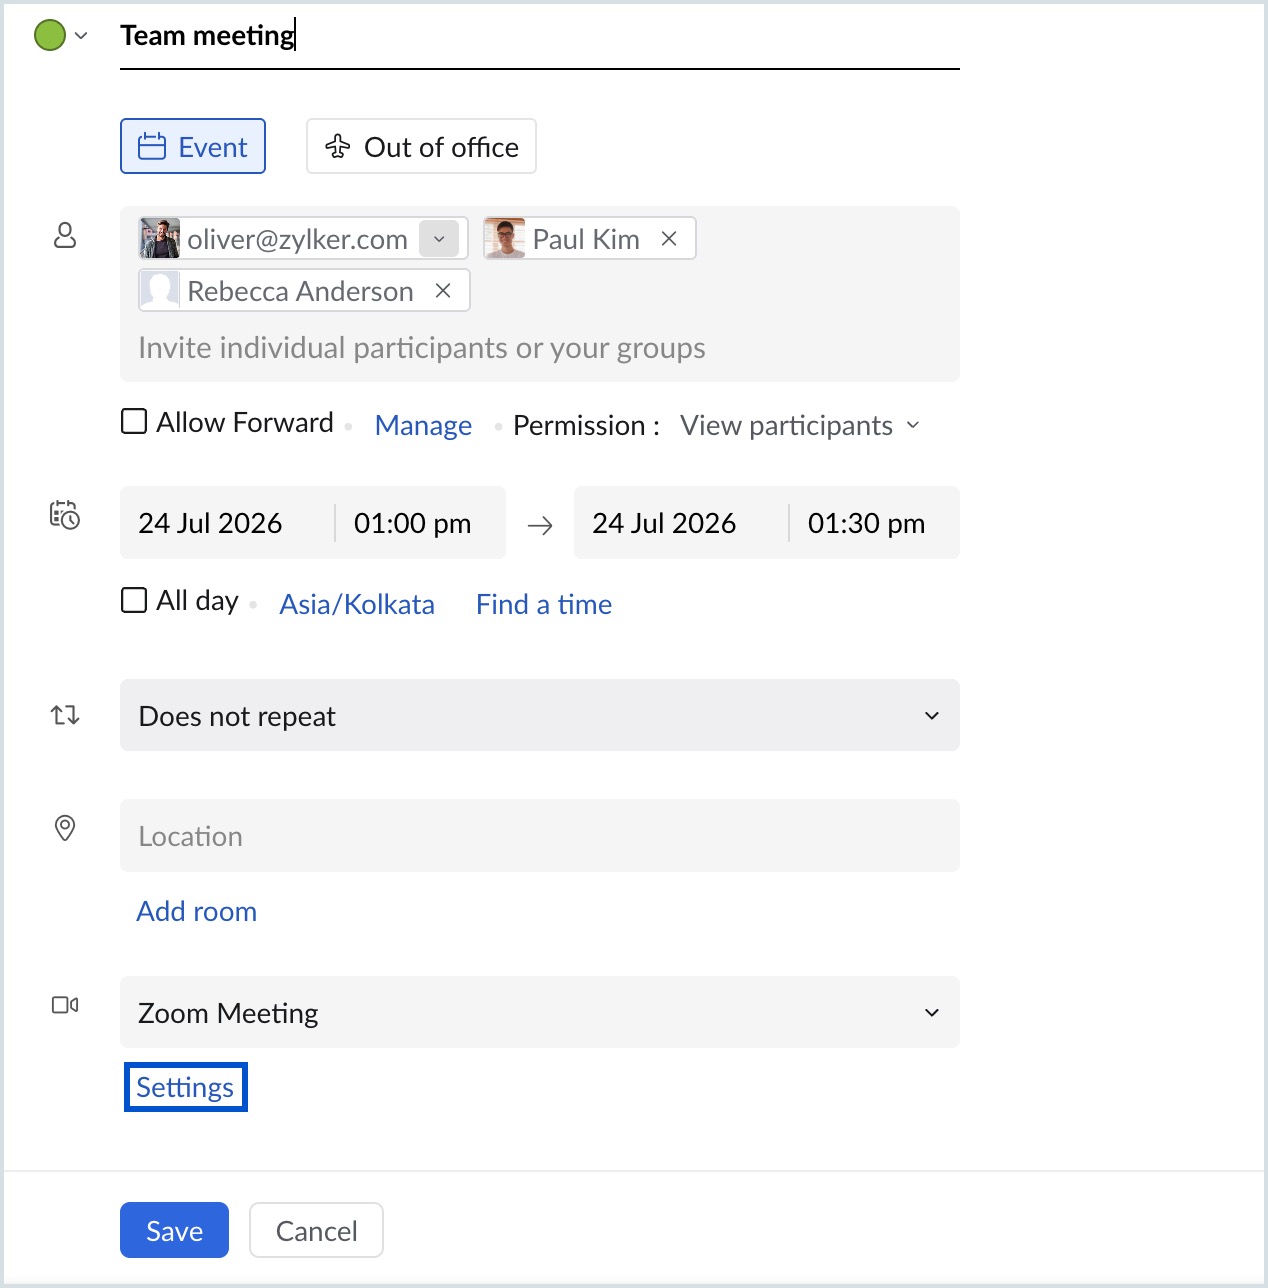Screen dimensions: 1268x1288
Task: Remove Rebecca Anderson from participants
Action: click(443, 290)
